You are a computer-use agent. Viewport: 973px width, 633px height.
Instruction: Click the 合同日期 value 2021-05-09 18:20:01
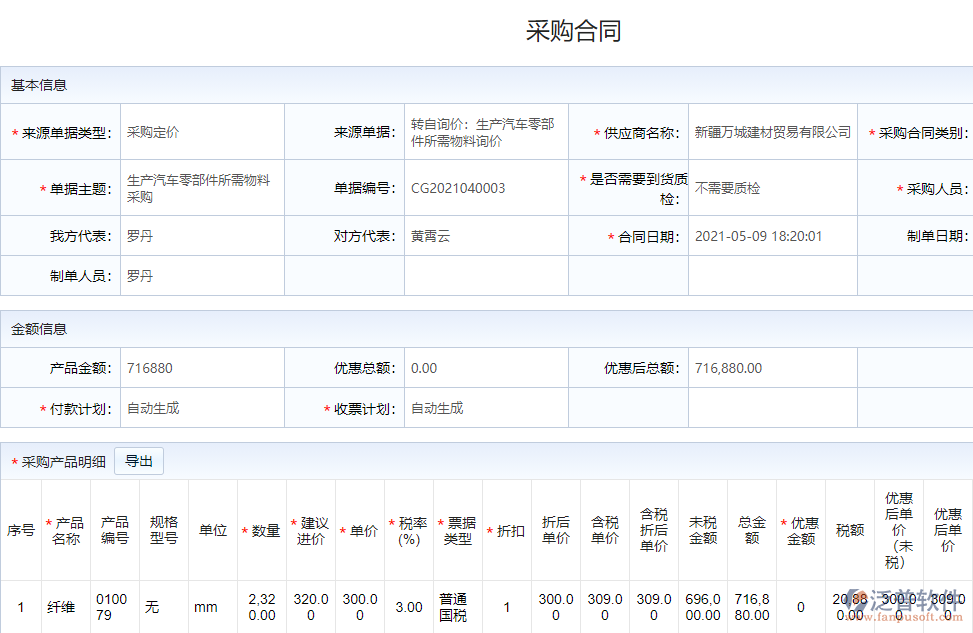[758, 237]
